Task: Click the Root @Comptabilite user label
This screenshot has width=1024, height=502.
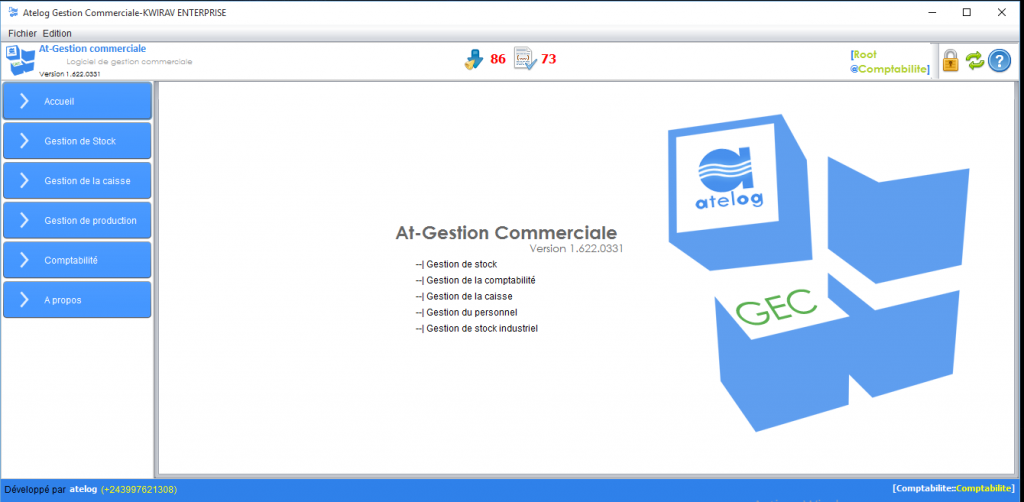Action: point(889,62)
